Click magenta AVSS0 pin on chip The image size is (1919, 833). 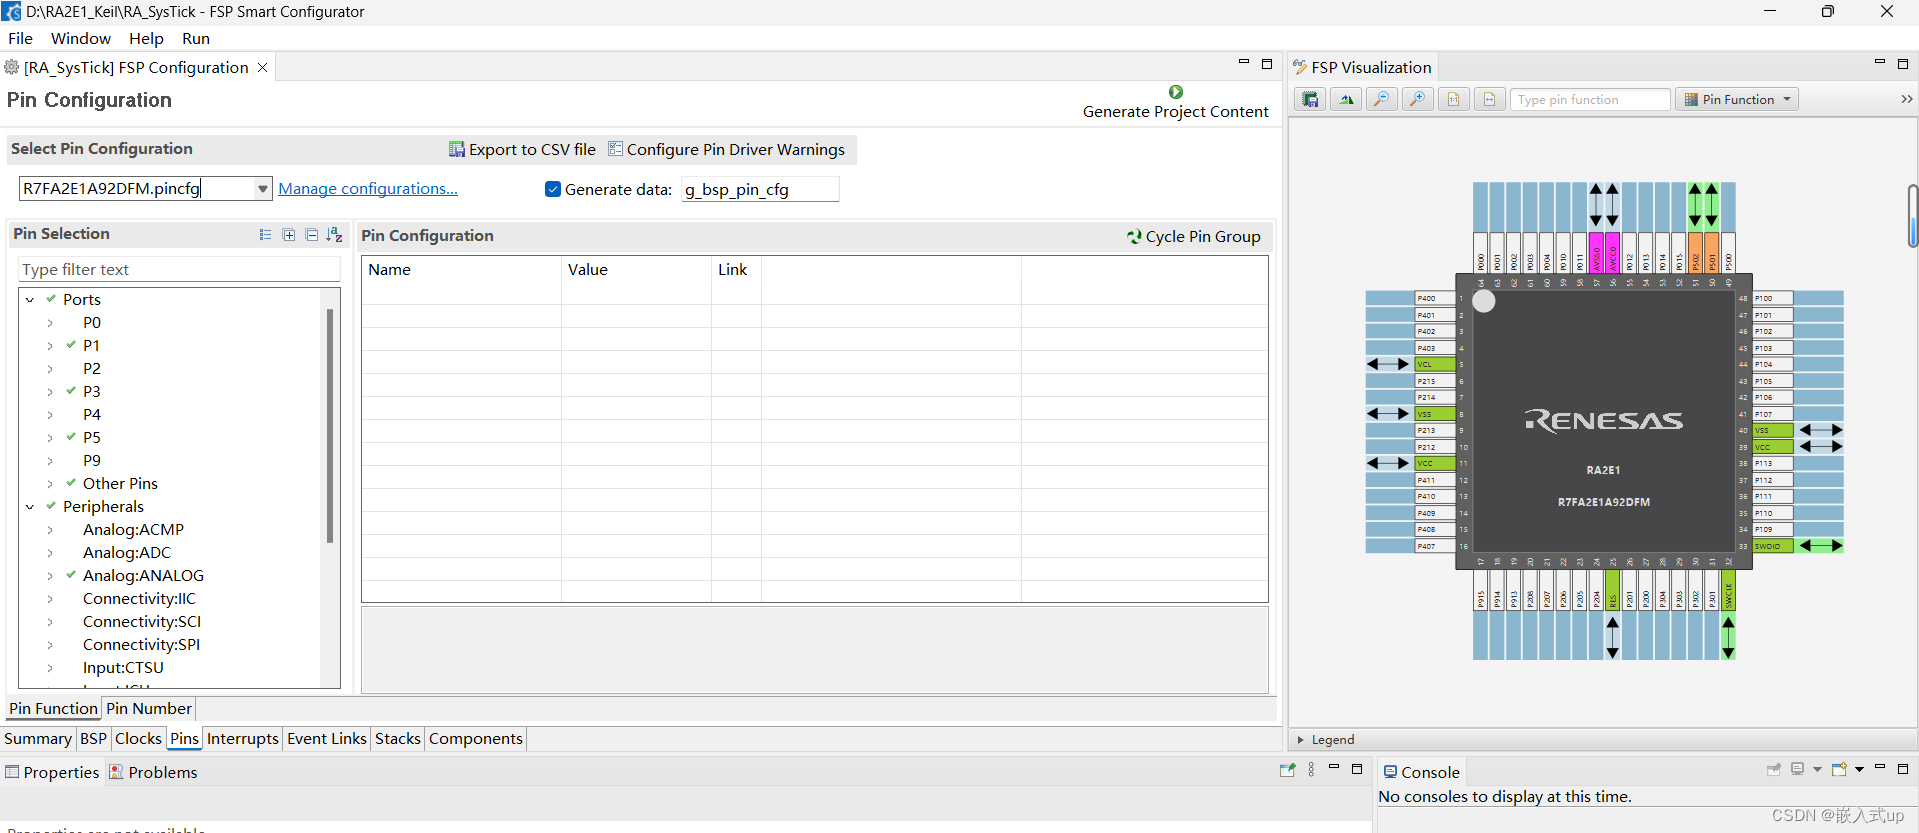tap(1596, 253)
